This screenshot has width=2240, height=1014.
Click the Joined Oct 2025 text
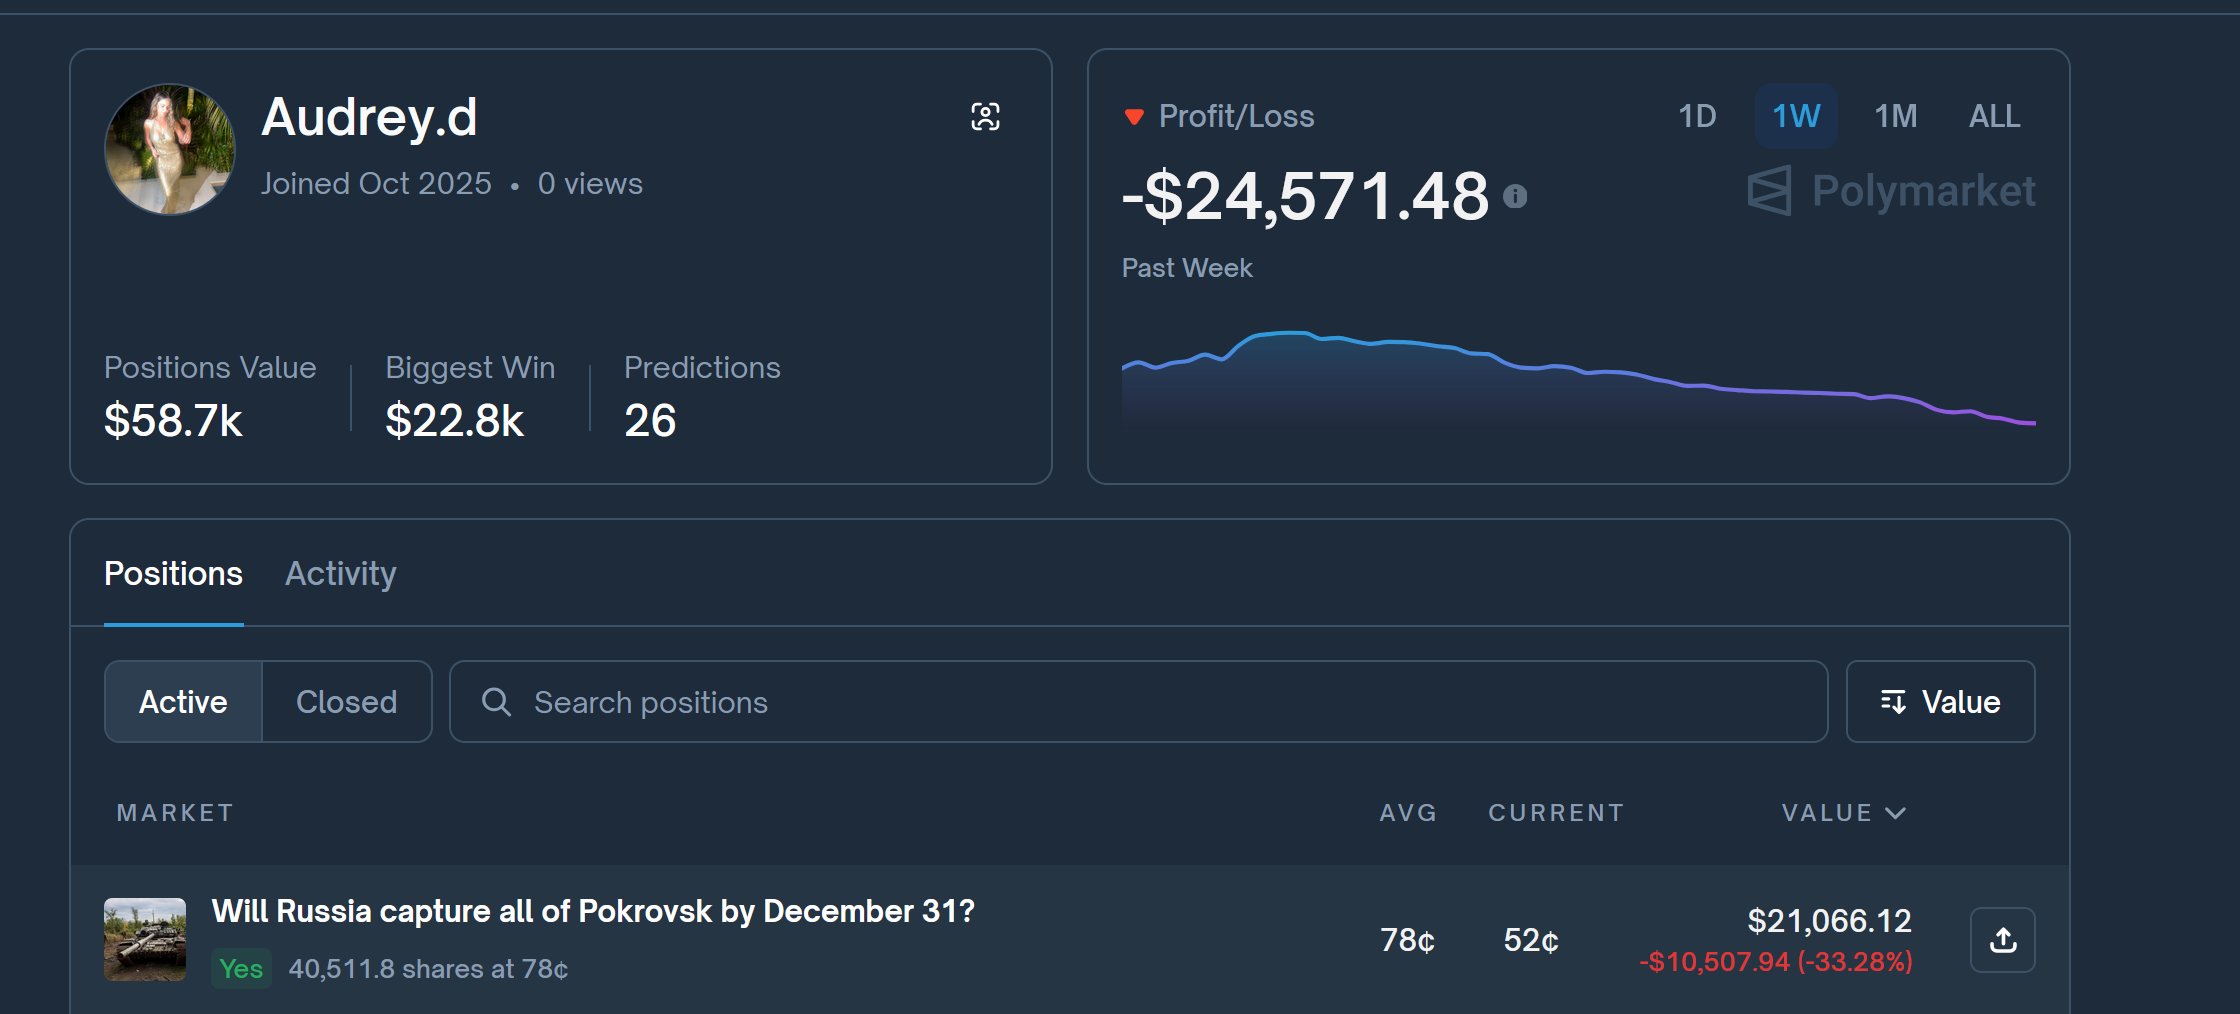click(x=376, y=184)
